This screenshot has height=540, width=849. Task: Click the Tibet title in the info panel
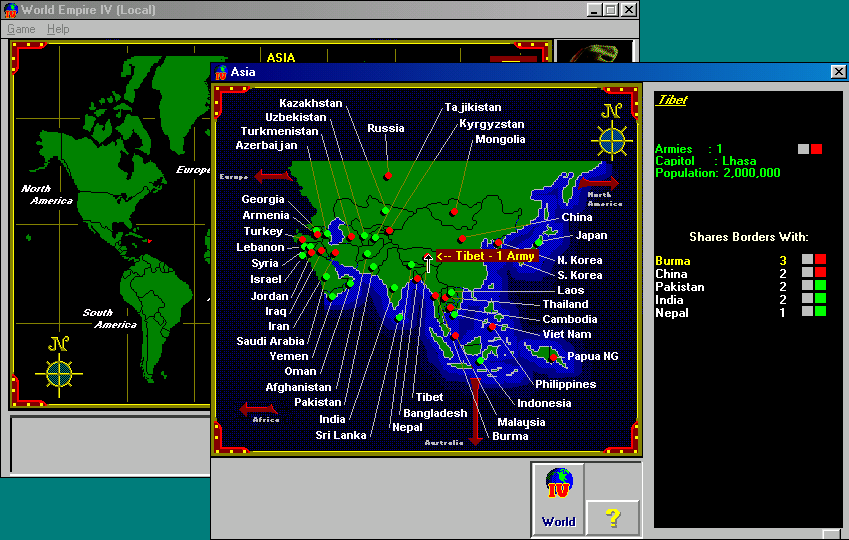(671, 100)
